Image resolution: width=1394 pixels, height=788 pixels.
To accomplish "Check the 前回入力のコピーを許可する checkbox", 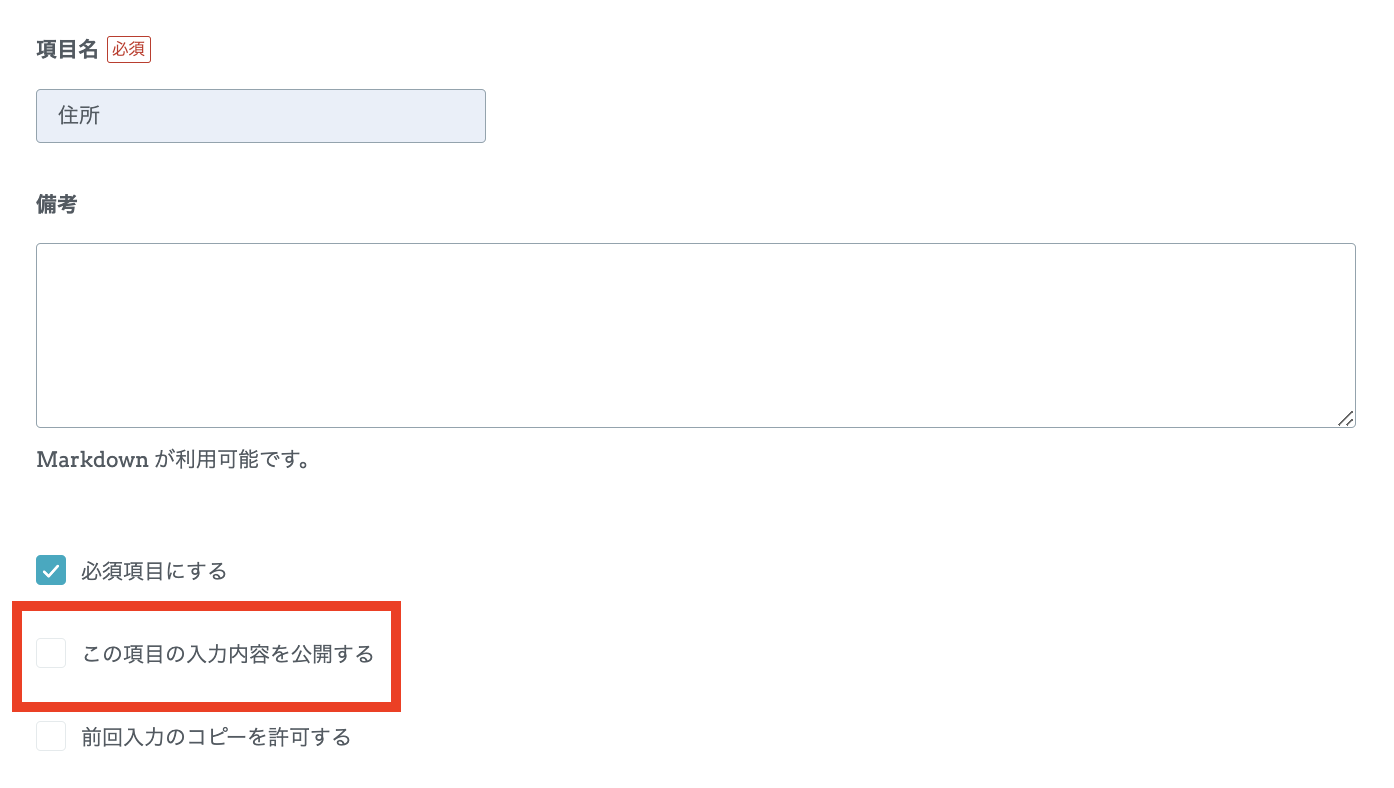I will pos(51,737).
